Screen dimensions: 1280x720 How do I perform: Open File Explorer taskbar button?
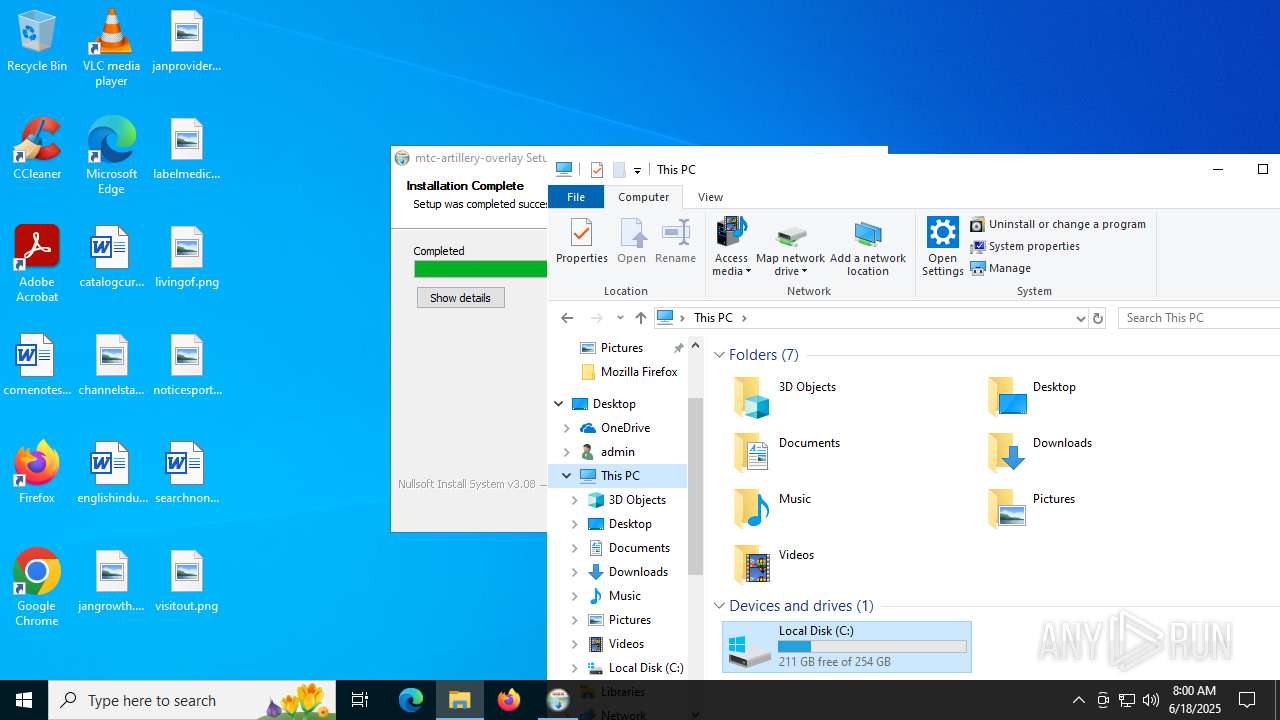[460, 700]
